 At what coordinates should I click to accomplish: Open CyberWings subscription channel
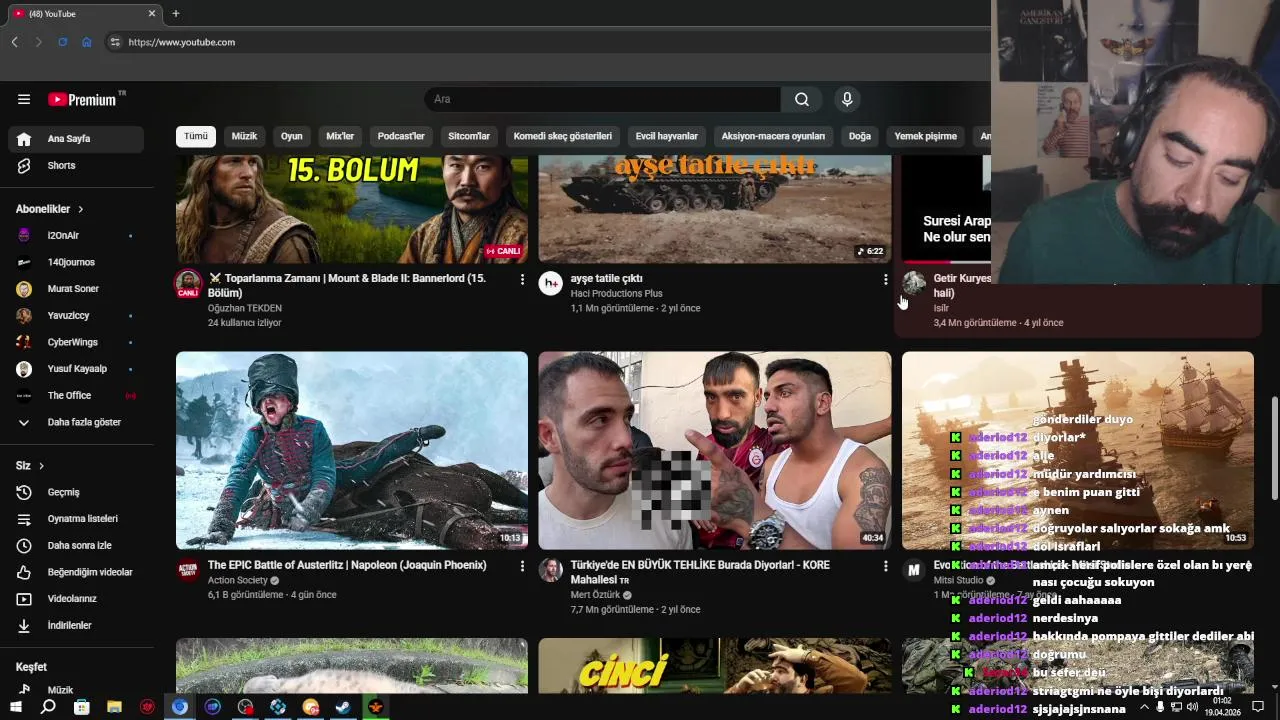(x=76, y=342)
